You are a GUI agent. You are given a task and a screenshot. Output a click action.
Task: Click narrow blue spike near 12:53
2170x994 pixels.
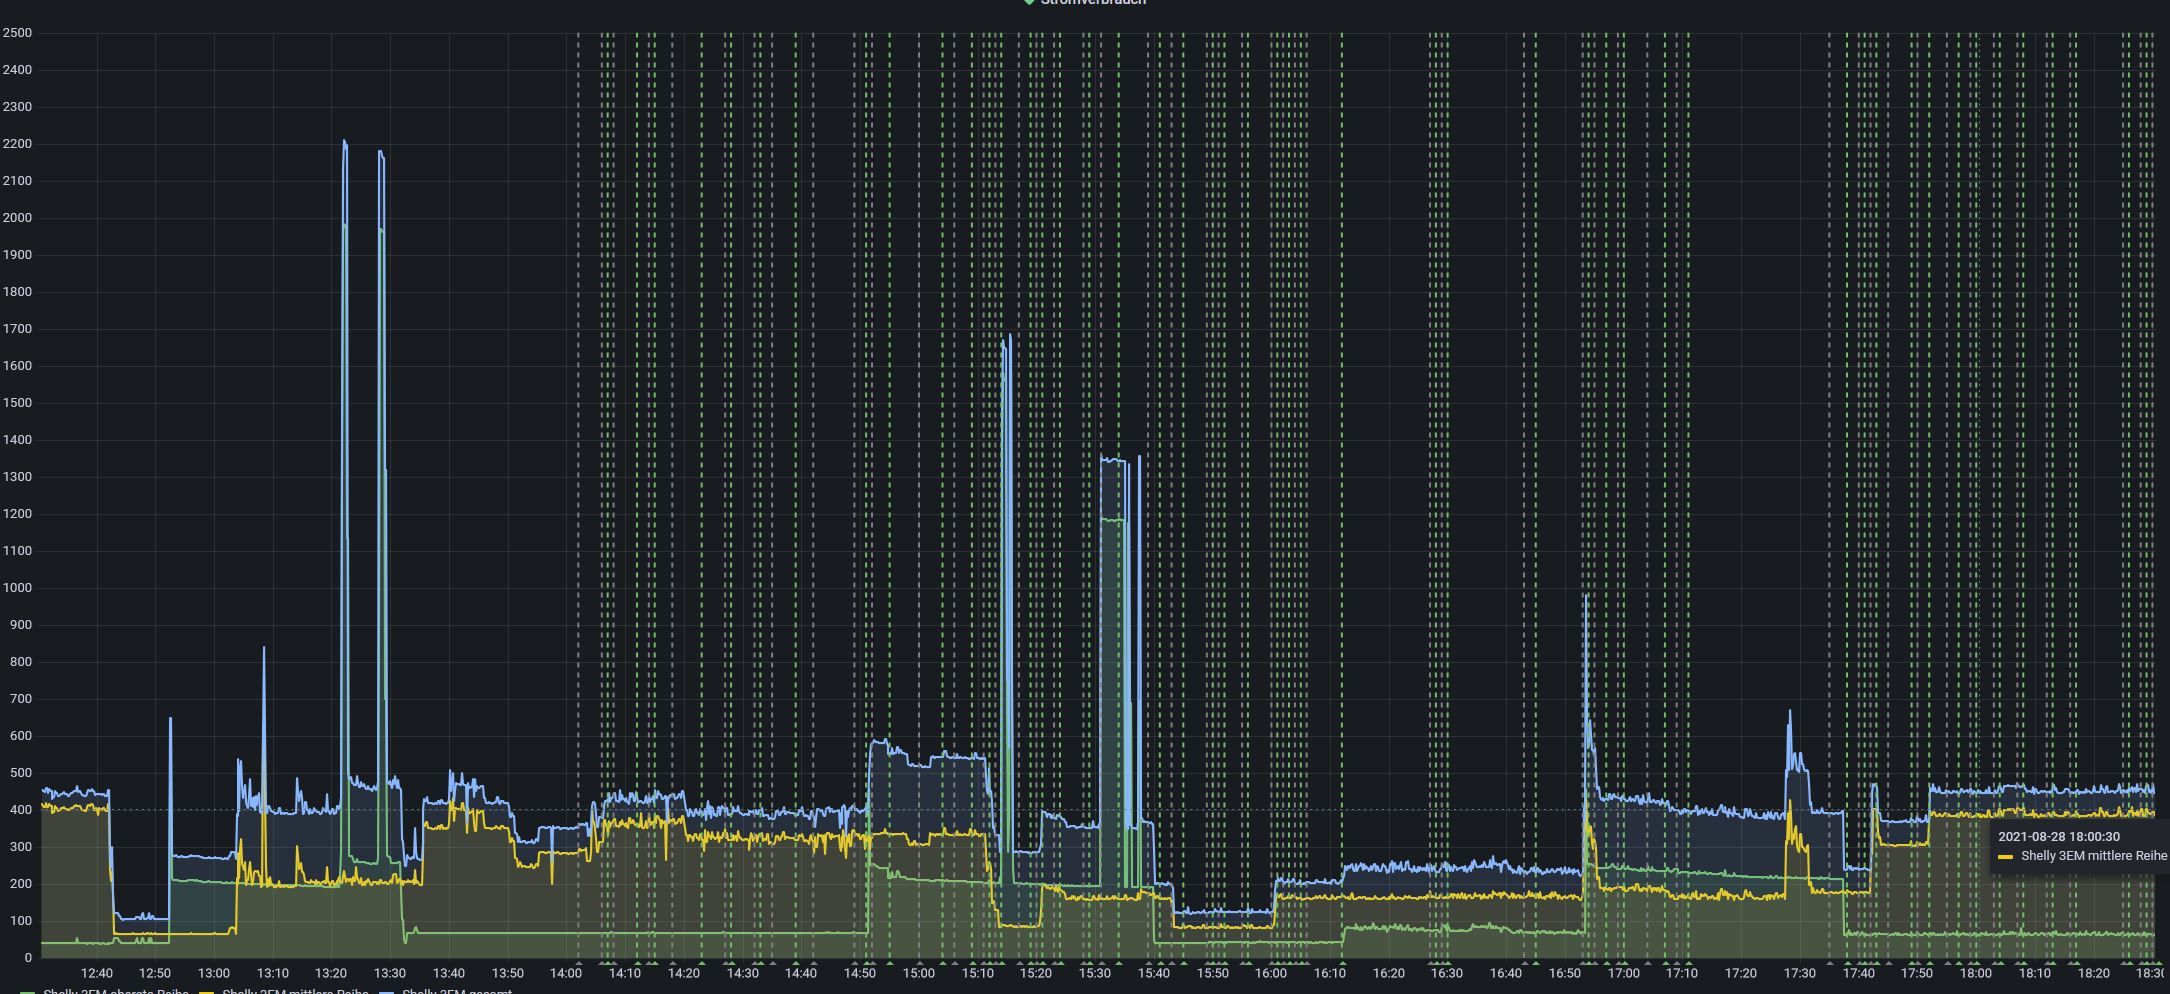point(170,719)
